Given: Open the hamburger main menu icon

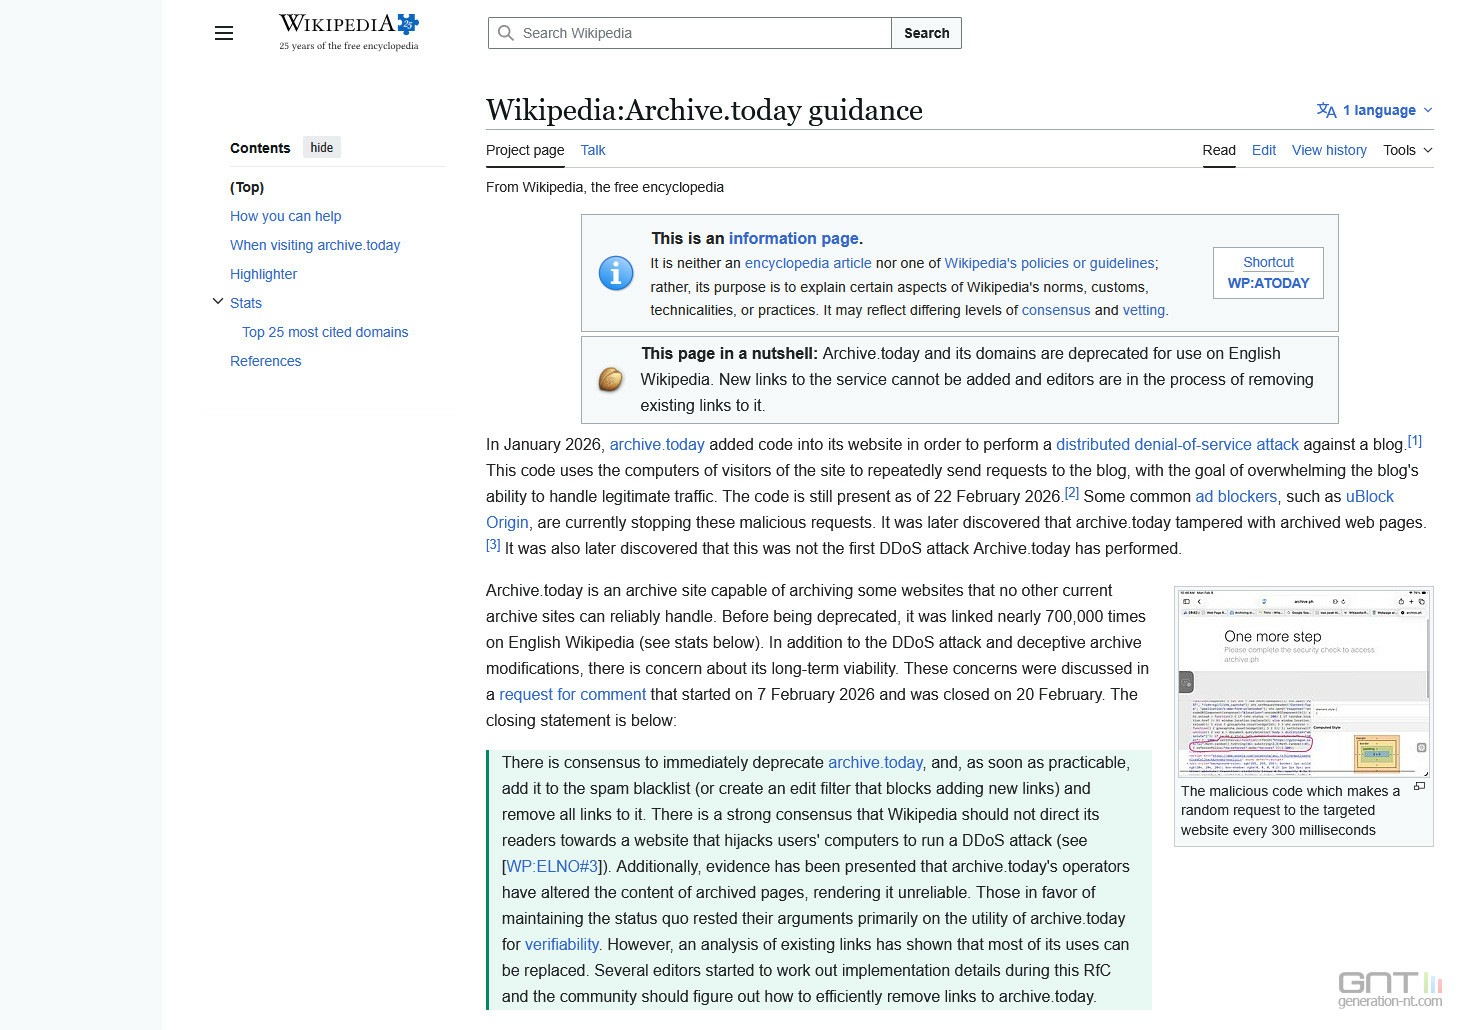Looking at the screenshot, I should click(x=224, y=33).
